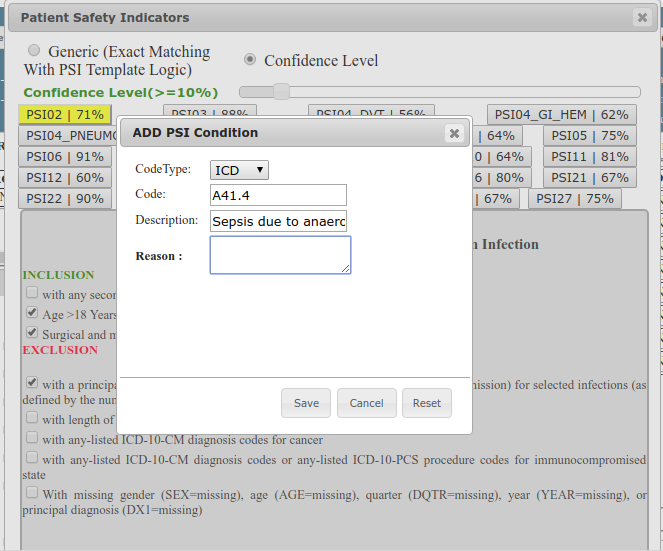Open the PSI27 | 75% tab

click(574, 199)
